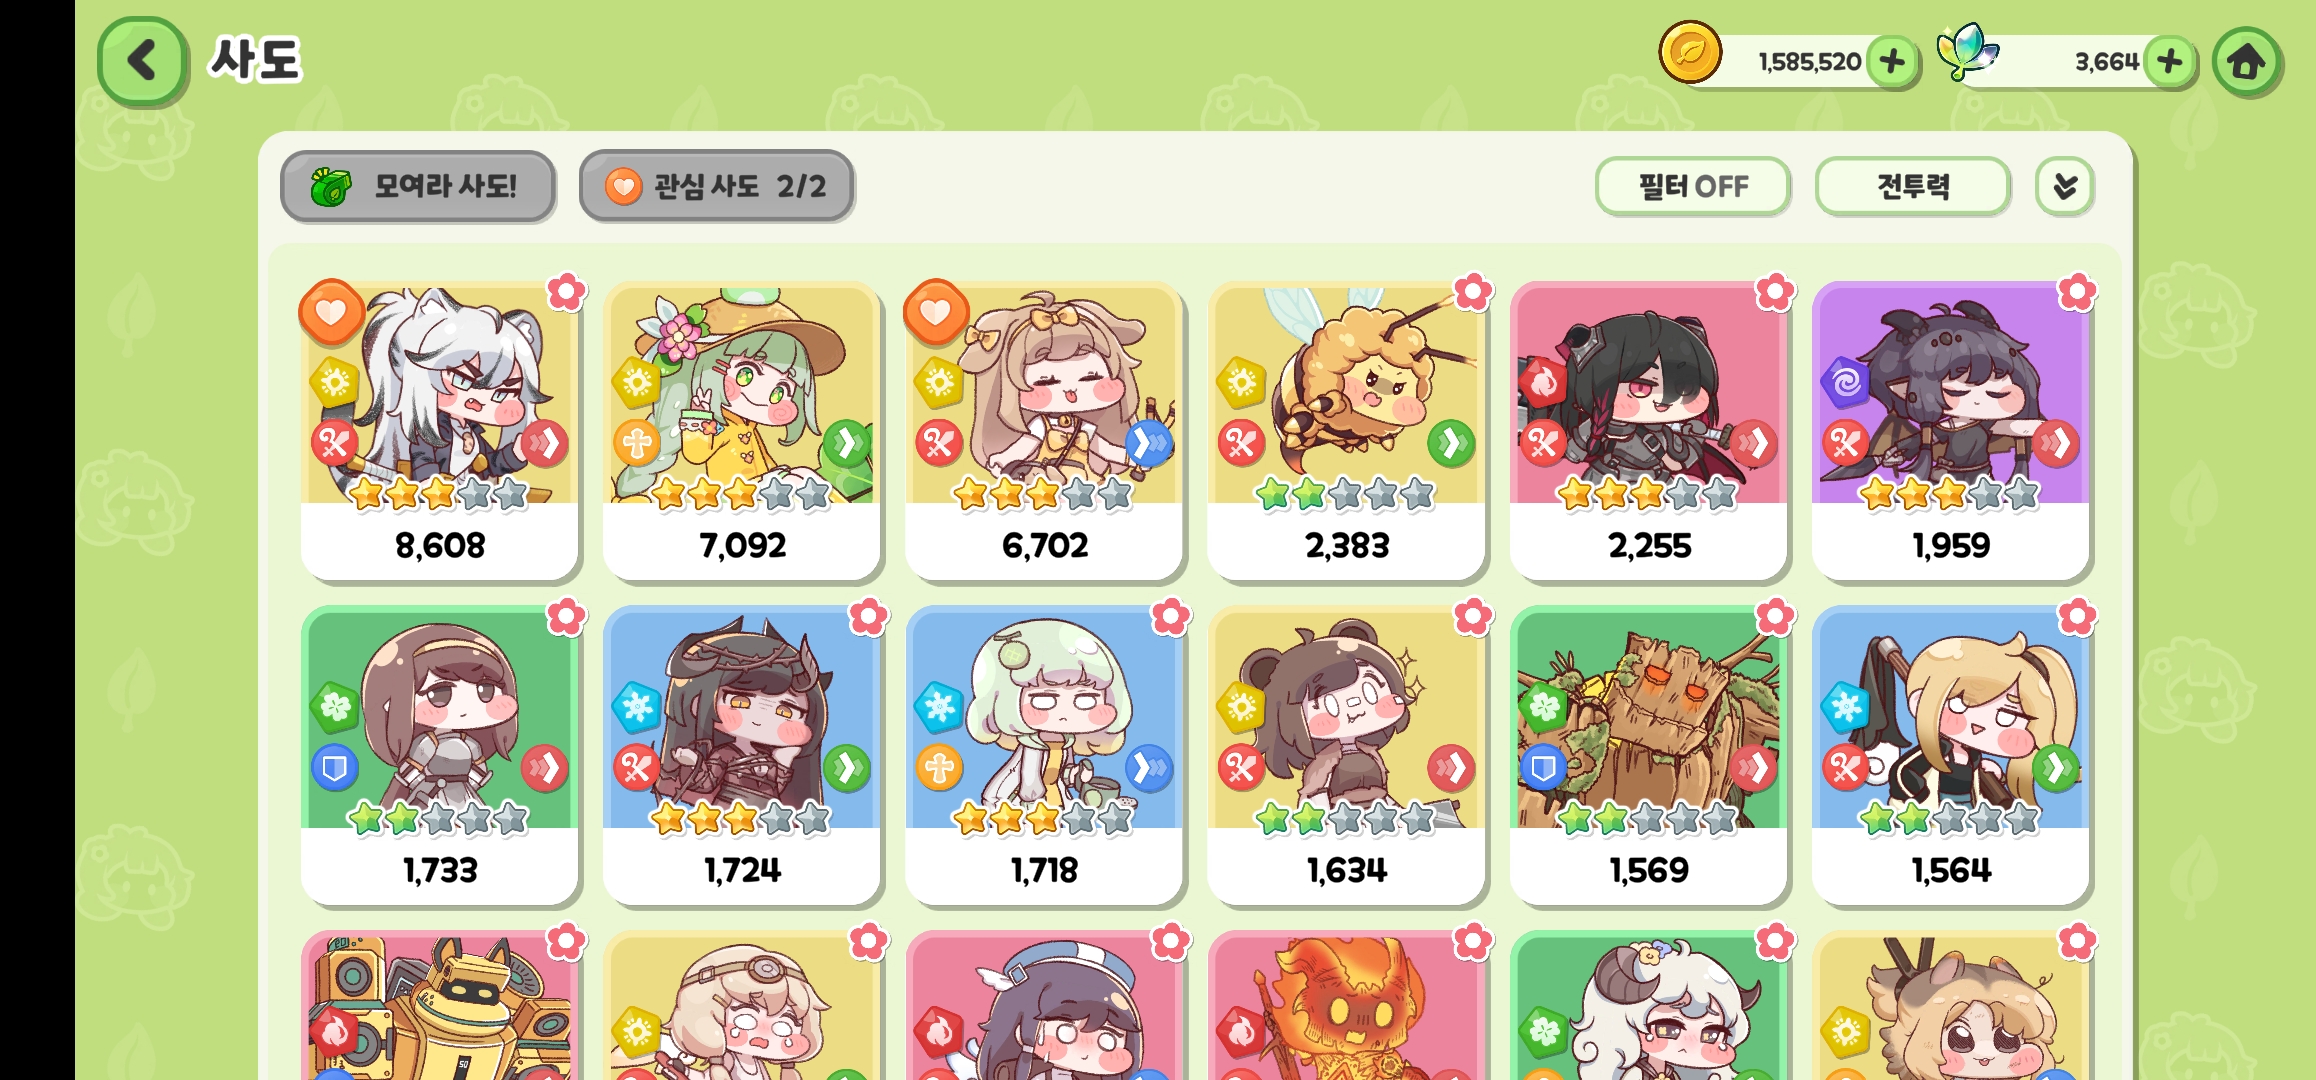
Task: Open the 모여라 사도! tab
Action: pos(418,186)
